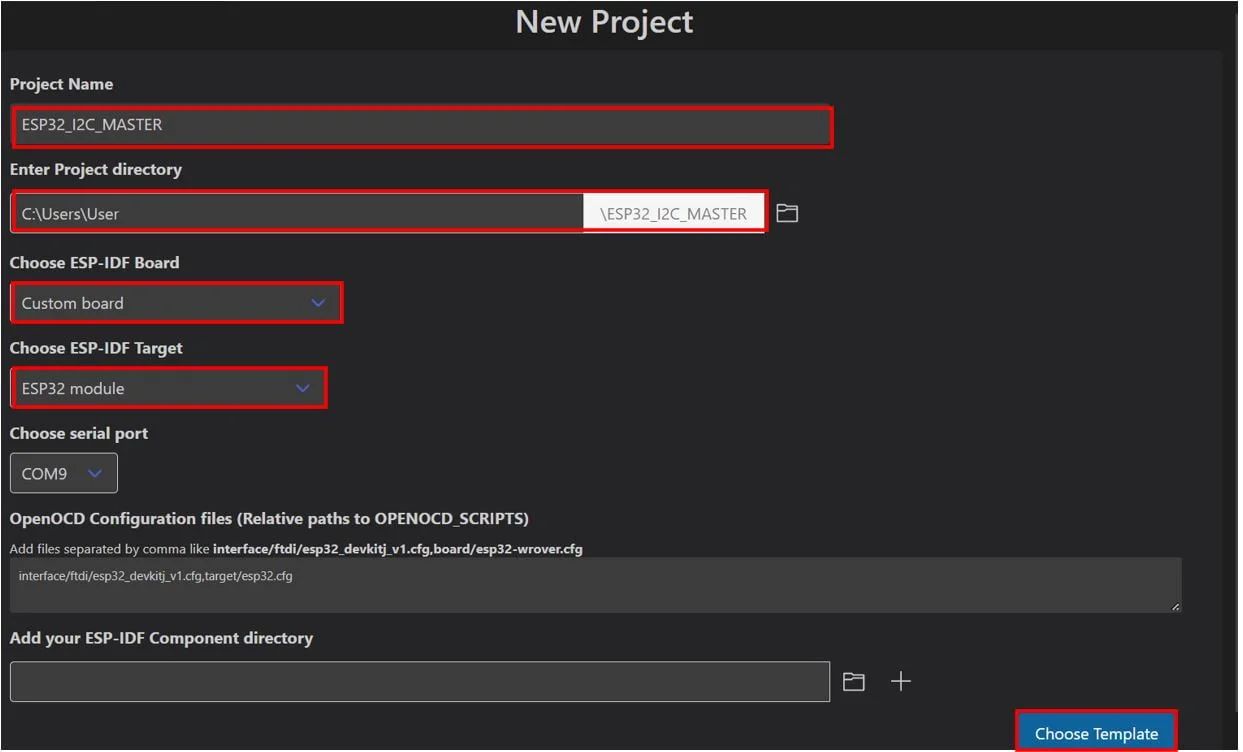
Task: Click the \ESP32_I2C_MASTER path suffix text
Action: [673, 214]
